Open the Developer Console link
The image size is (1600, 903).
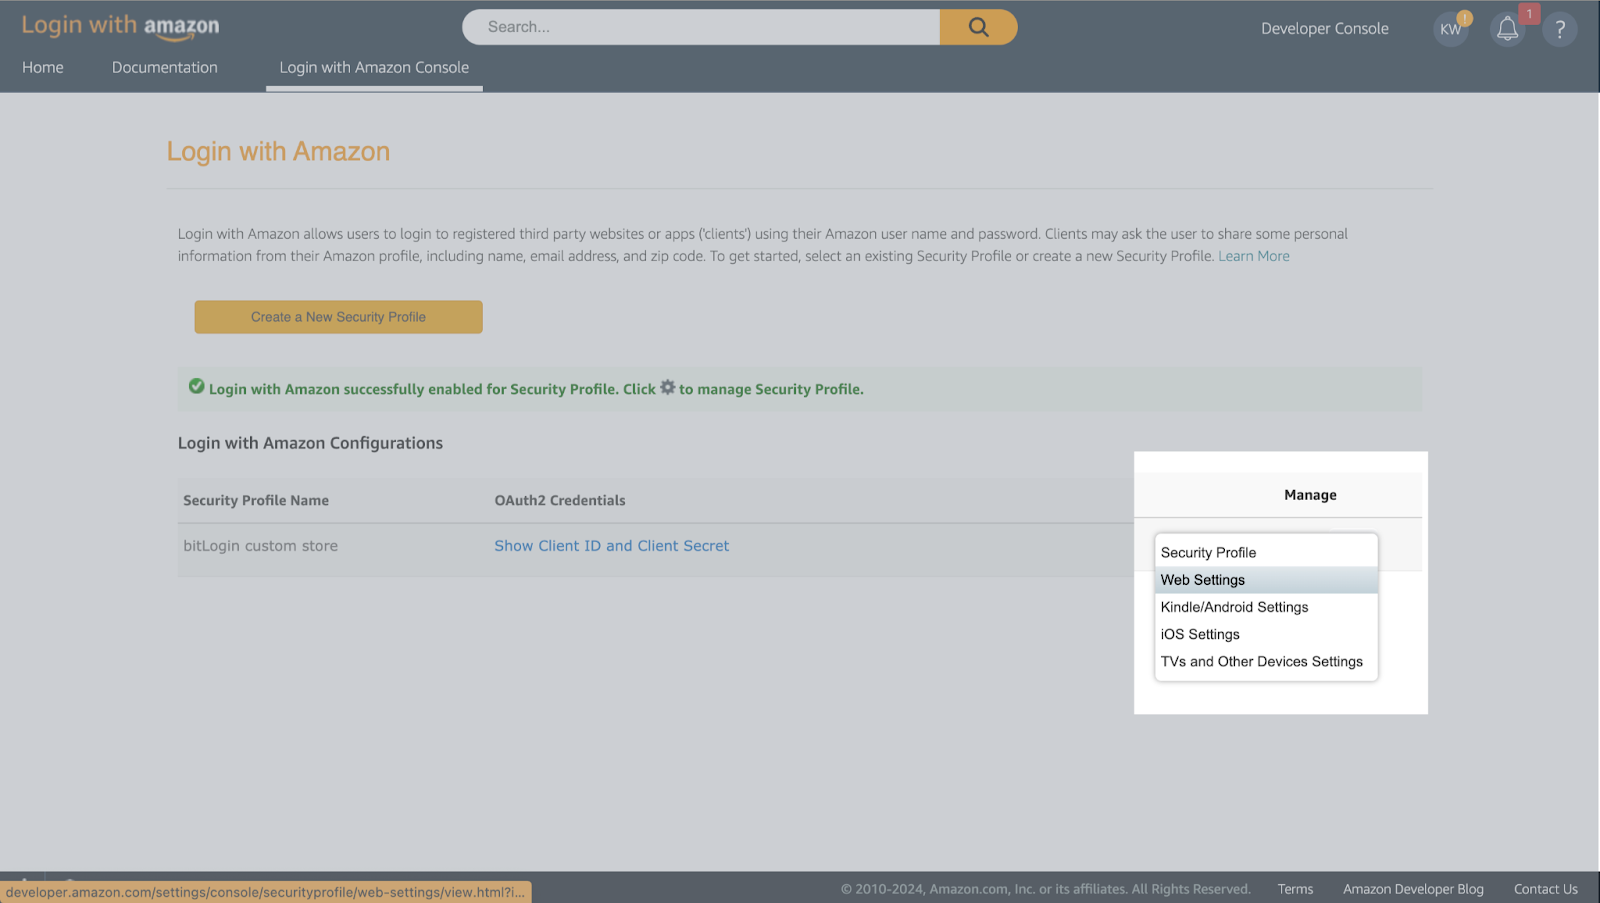point(1324,29)
